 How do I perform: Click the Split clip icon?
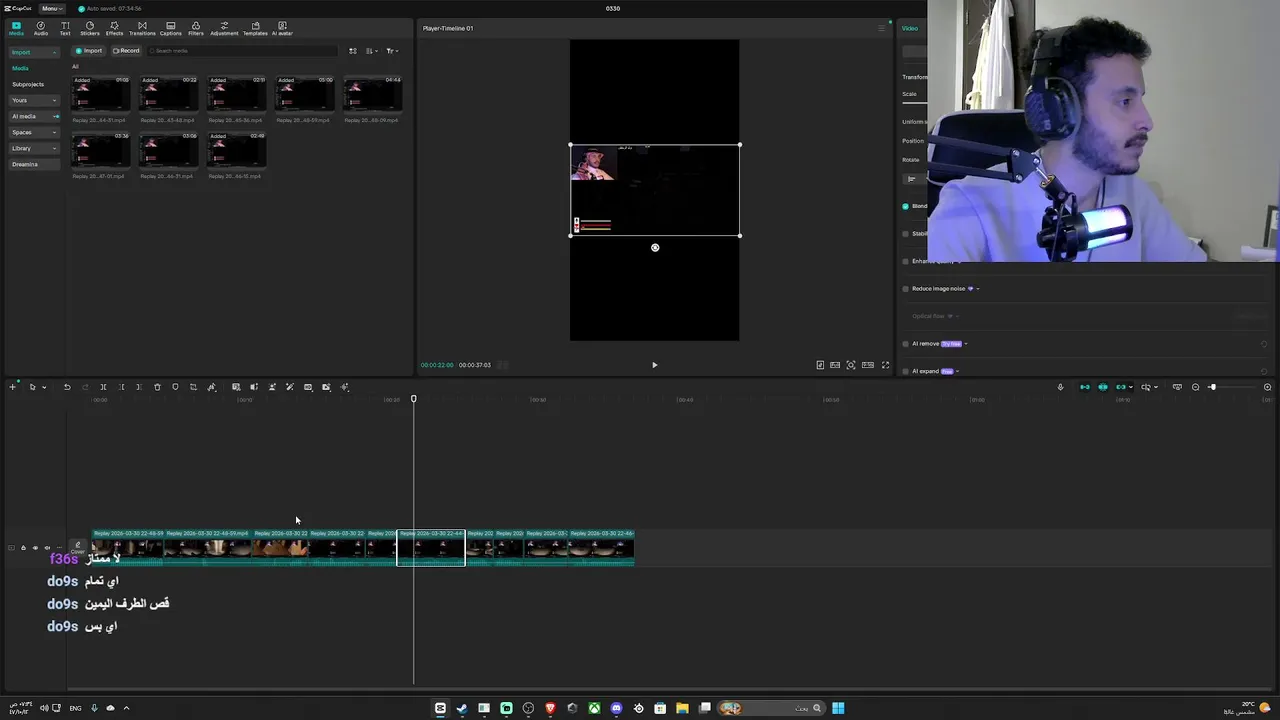(103, 387)
